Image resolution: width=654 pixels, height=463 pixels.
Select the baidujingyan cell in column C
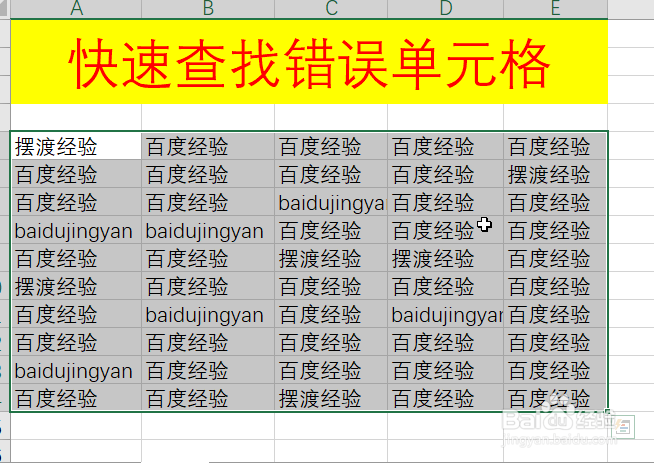click(331, 202)
